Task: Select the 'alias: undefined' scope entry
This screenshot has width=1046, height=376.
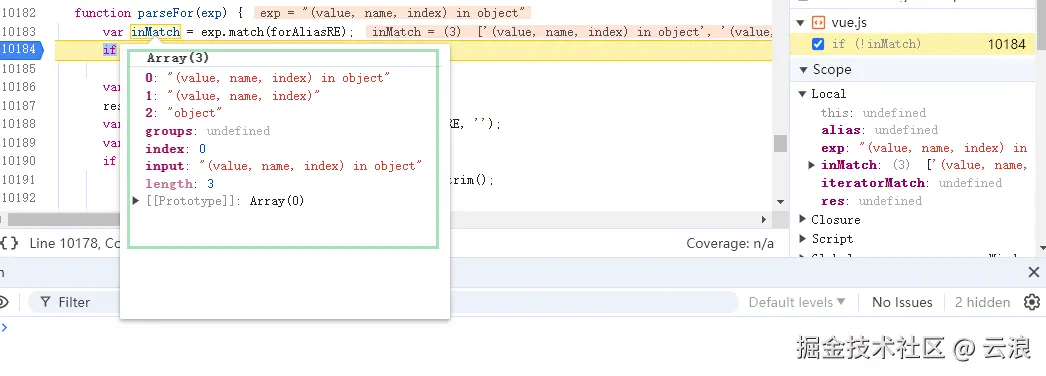Action: coord(879,130)
